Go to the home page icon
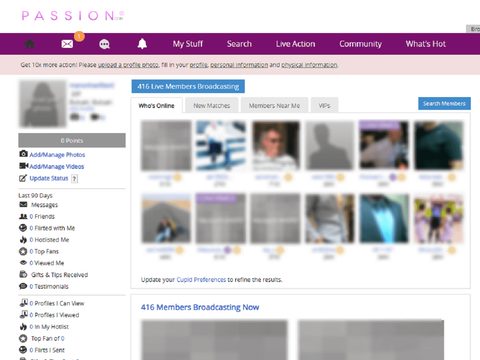480x360 pixels. click(29, 44)
